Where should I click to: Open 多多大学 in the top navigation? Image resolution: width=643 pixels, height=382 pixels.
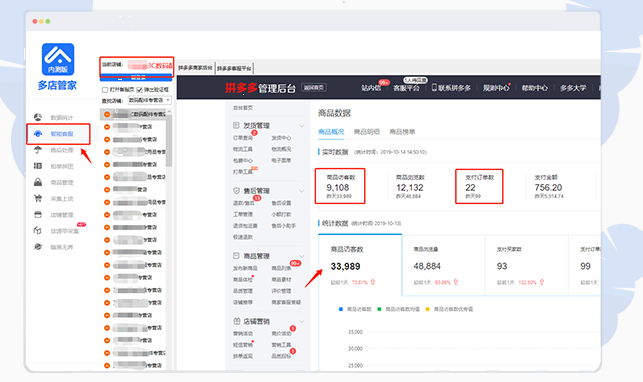573,88
